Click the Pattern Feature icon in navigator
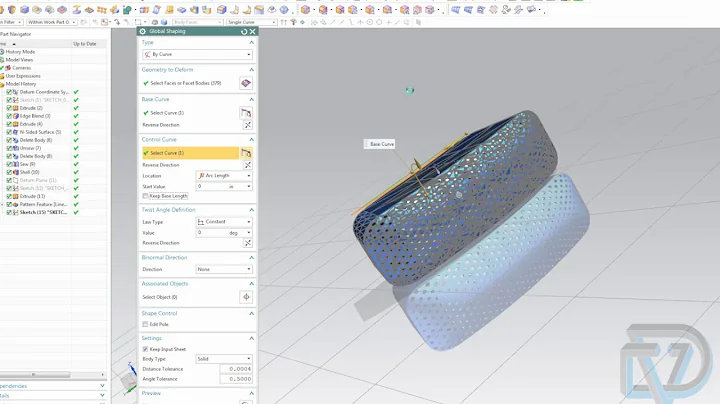The image size is (720, 404). coord(16,204)
